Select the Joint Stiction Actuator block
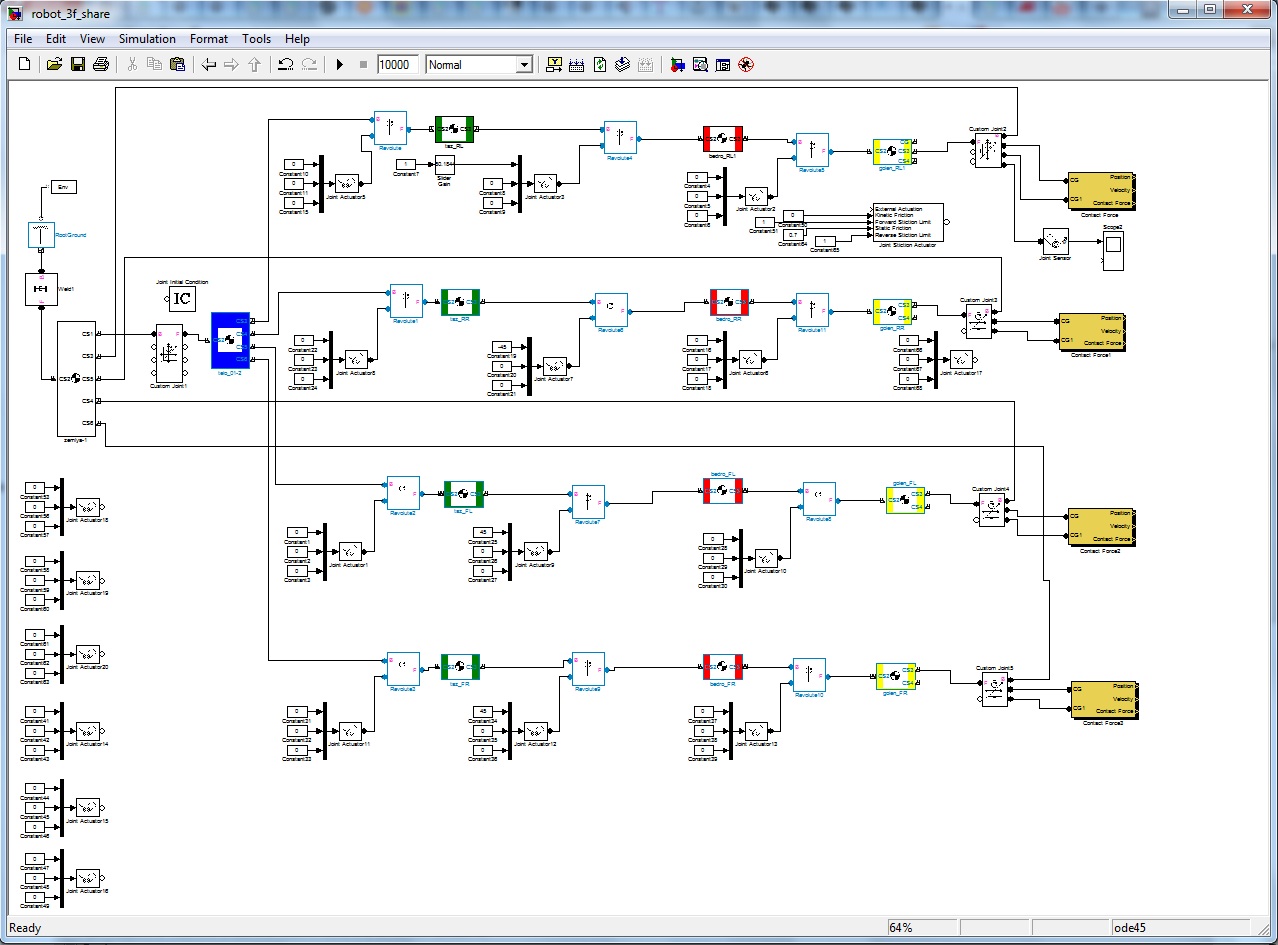 (907, 222)
